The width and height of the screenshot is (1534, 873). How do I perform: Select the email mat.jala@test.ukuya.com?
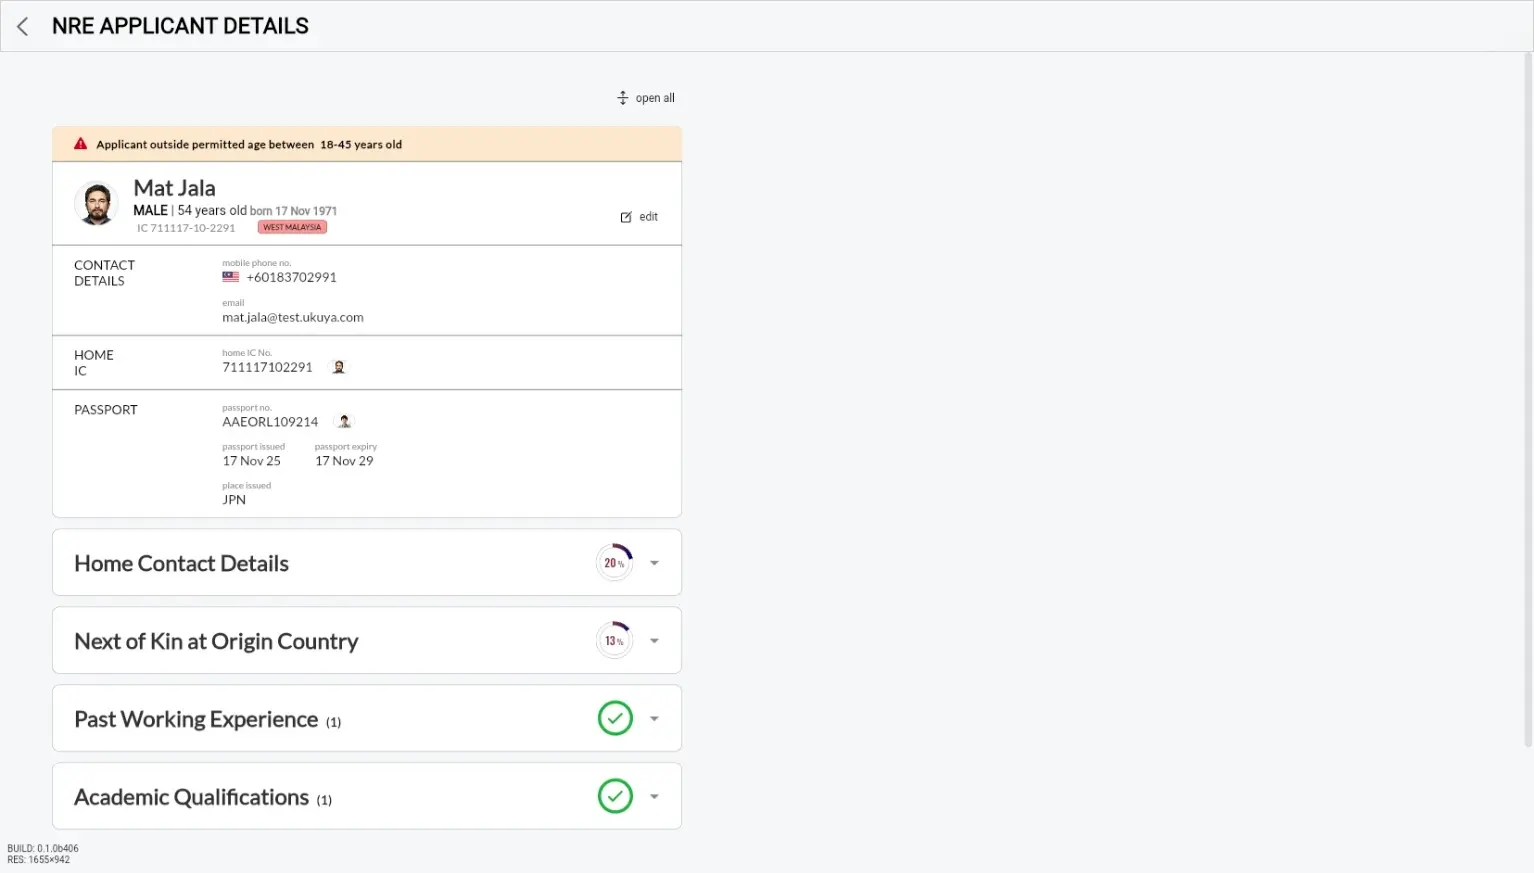pos(293,317)
